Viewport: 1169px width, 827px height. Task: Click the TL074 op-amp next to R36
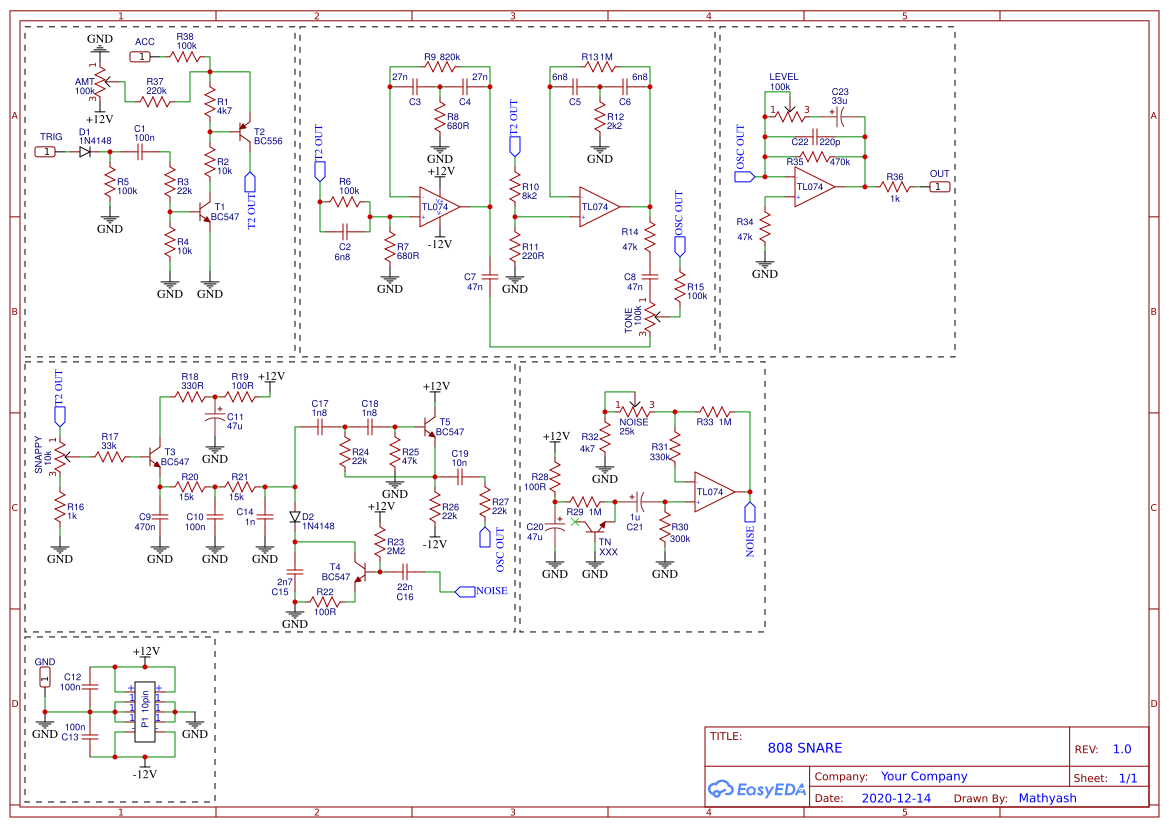[x=813, y=187]
